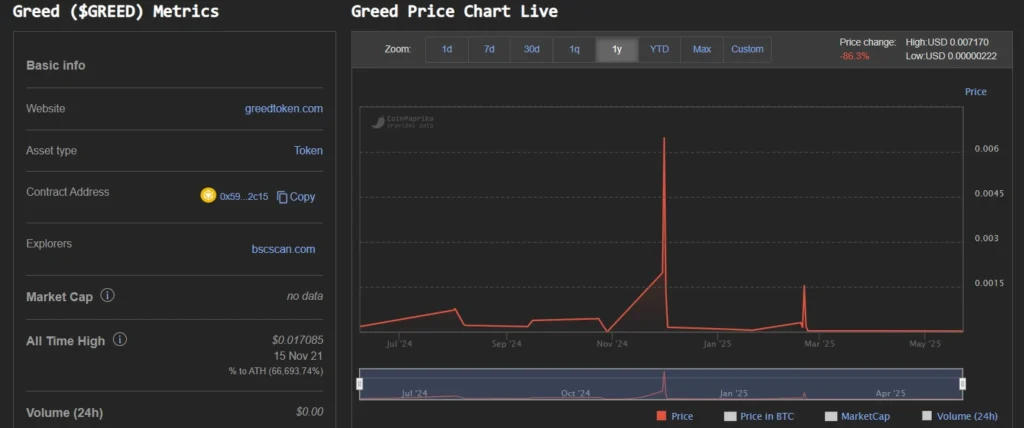Click the copy icon next to the contract address
The height and width of the screenshot is (428, 1024).
click(x=282, y=197)
